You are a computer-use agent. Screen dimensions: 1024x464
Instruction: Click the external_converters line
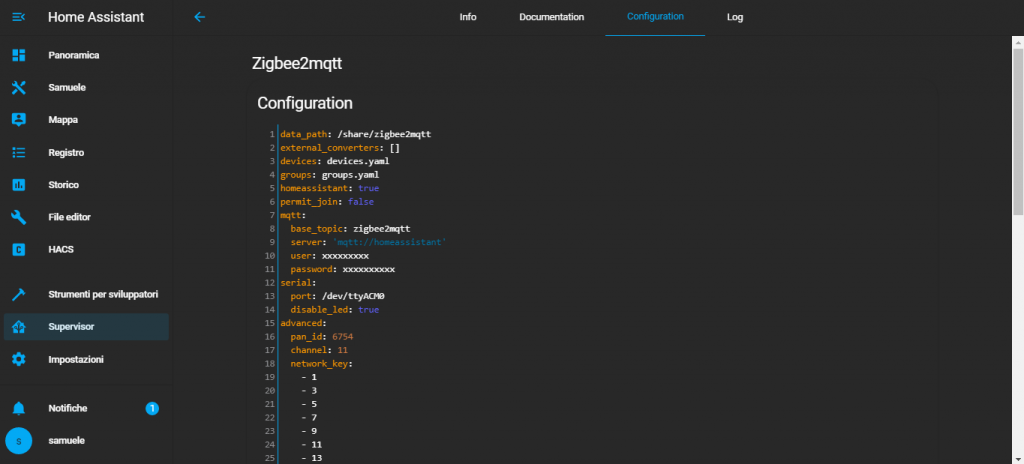340,148
